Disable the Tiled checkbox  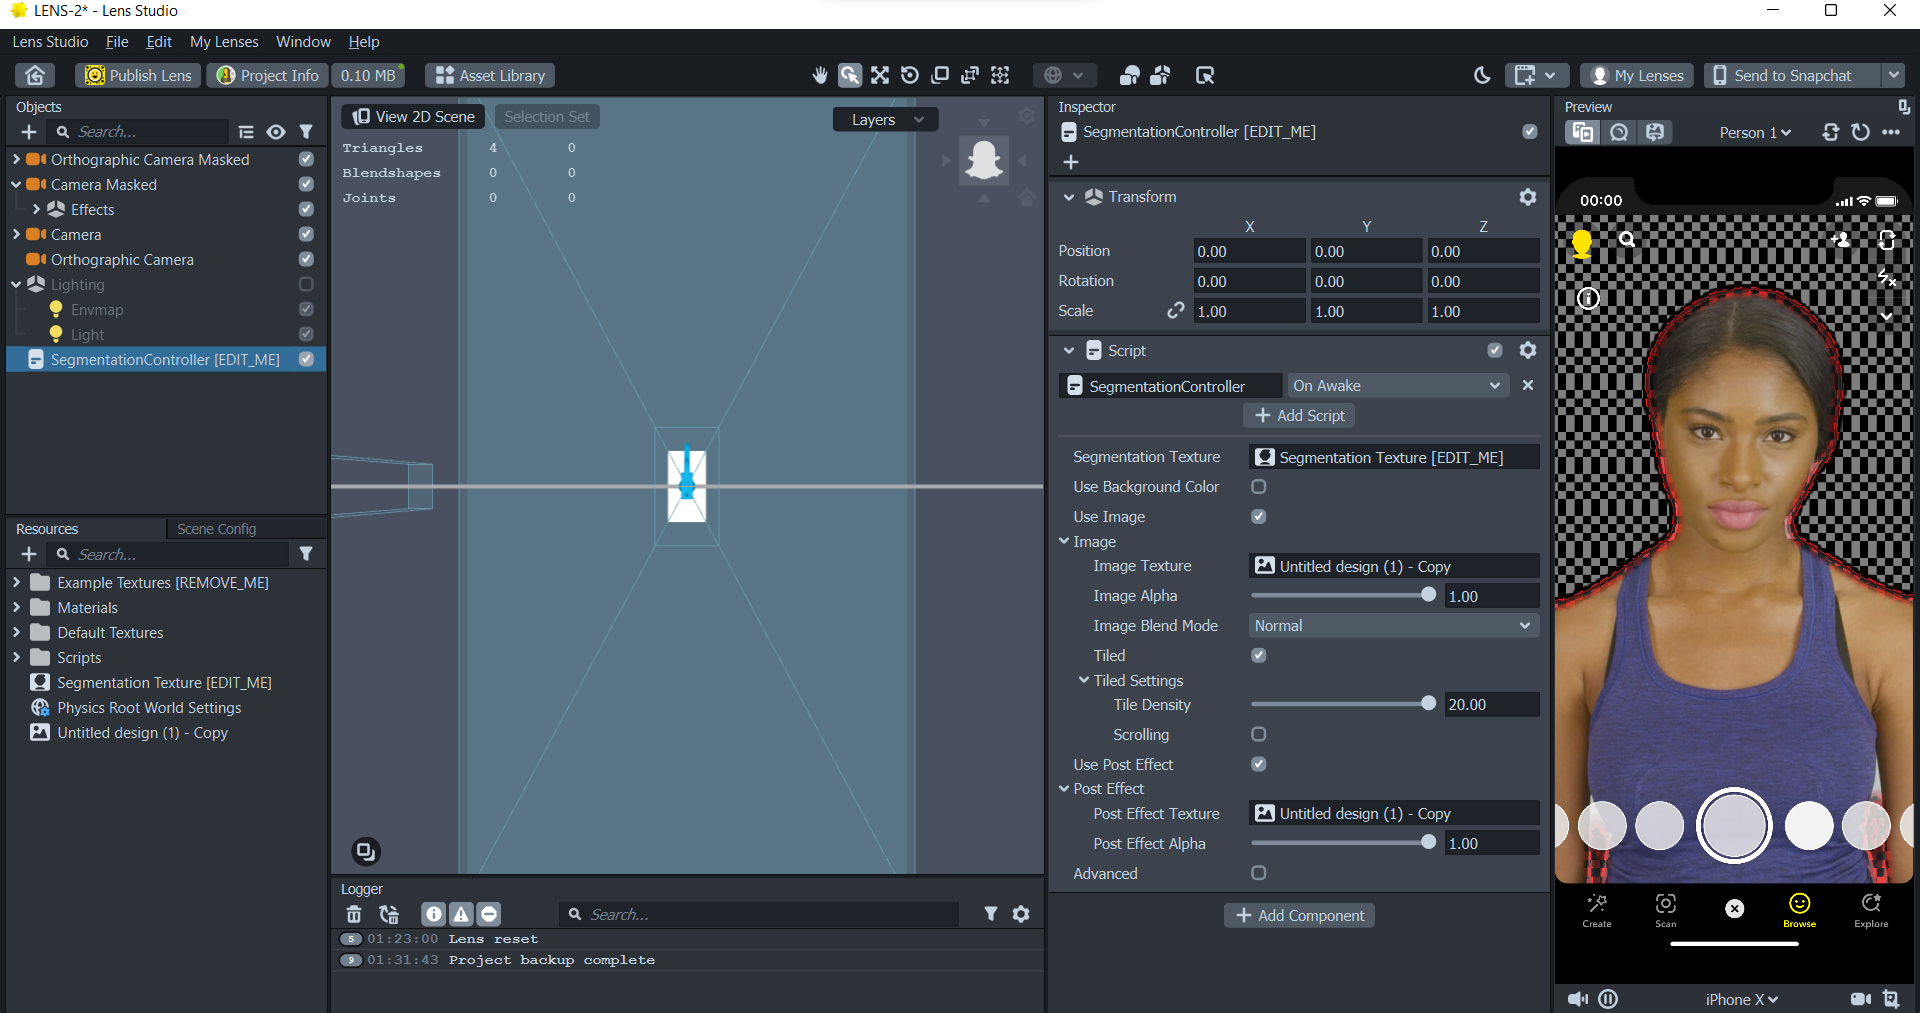(1258, 655)
